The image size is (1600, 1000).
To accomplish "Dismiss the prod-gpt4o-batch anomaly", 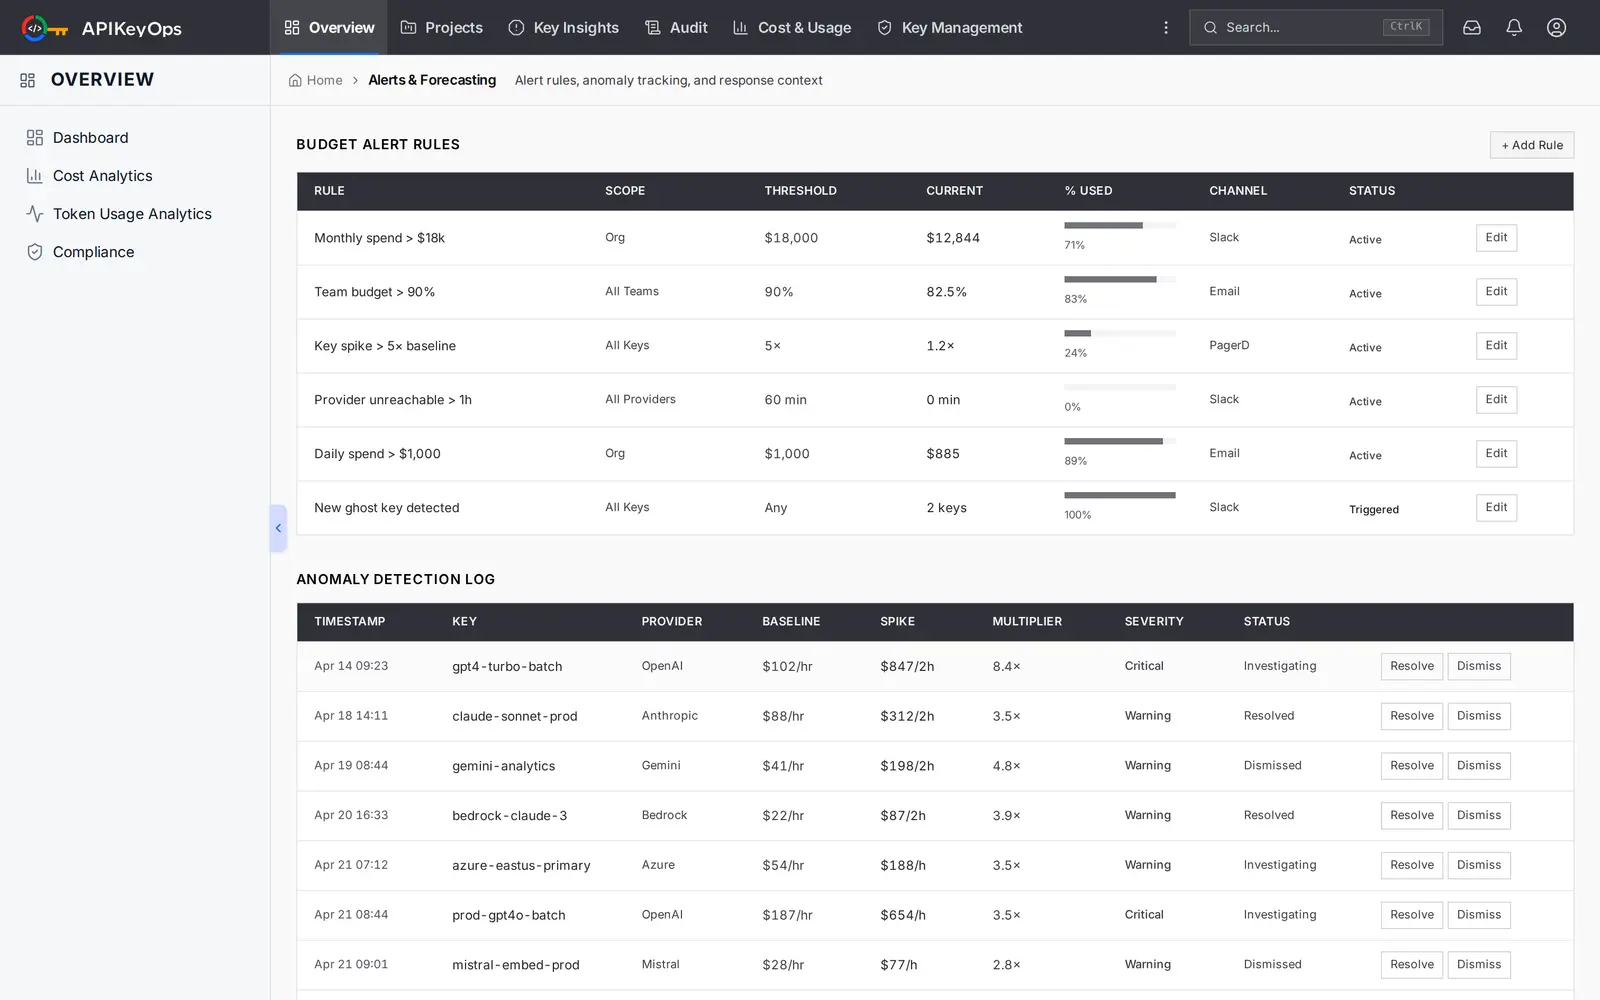I will [1479, 916].
